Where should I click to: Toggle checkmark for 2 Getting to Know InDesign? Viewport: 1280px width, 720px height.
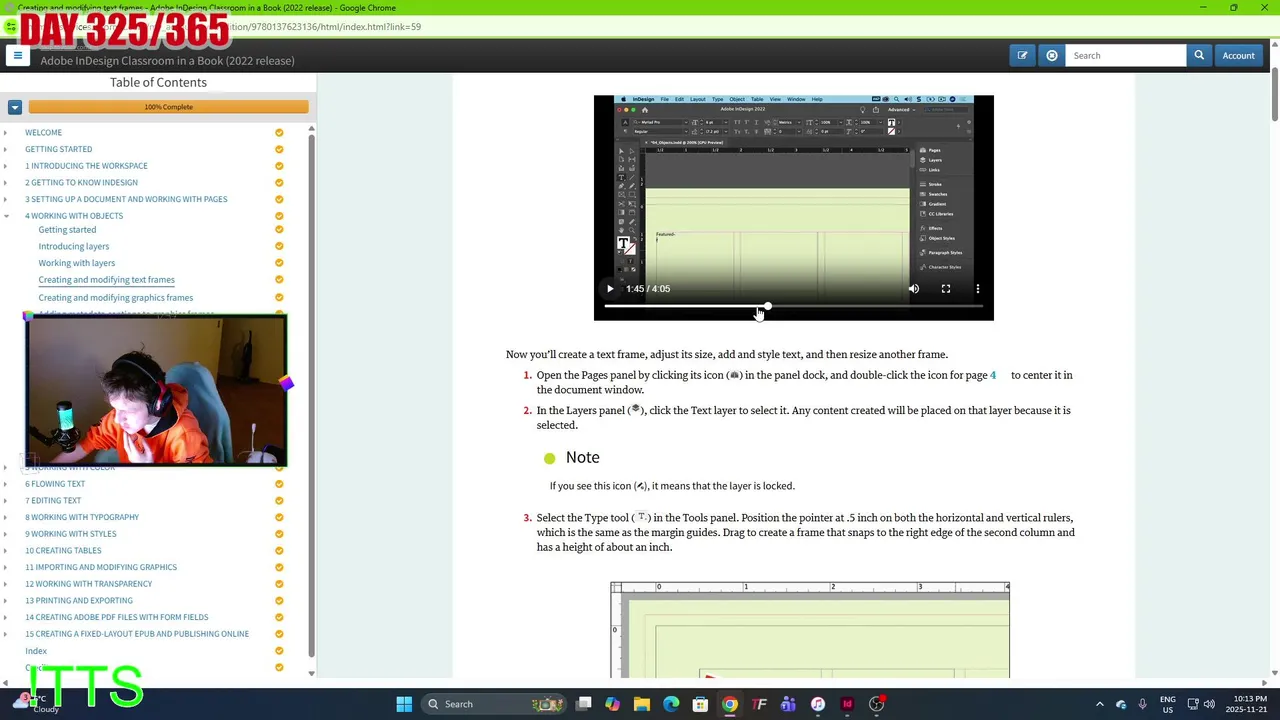click(x=279, y=183)
